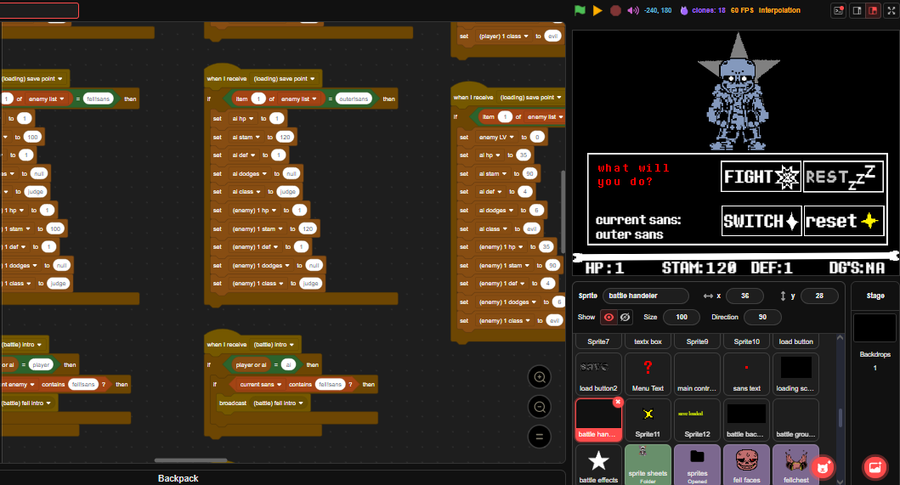This screenshot has height=485, width=900.
Task: Delete the battle handeler sprite
Action: 618,402
